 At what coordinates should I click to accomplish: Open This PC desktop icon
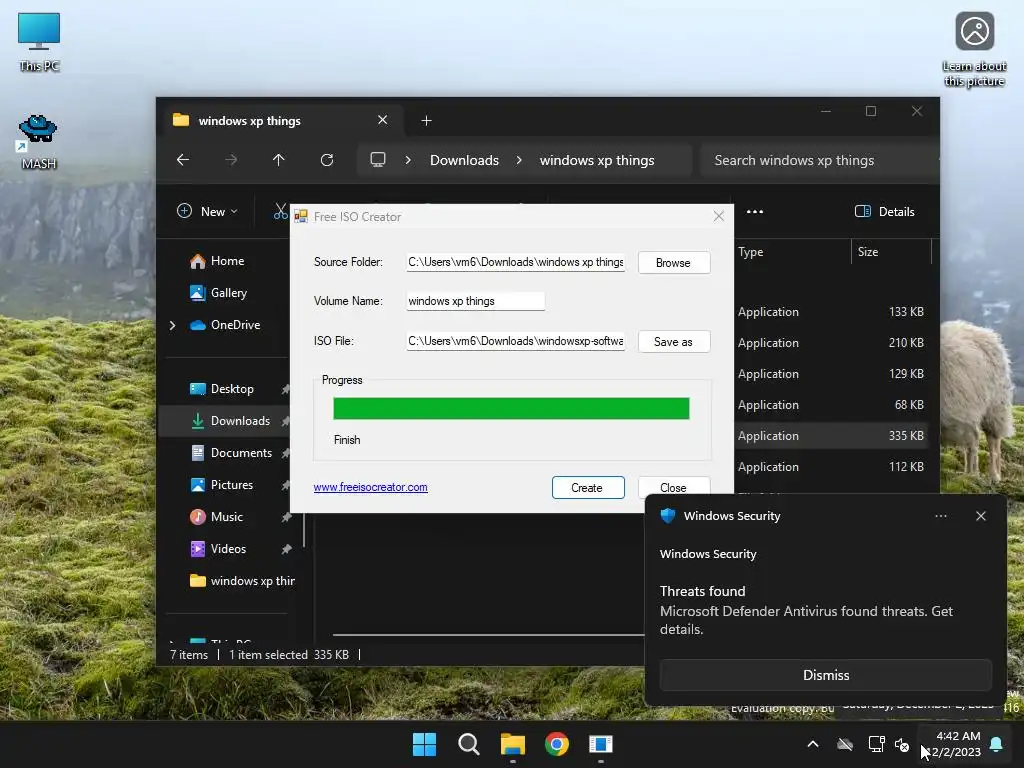[39, 42]
